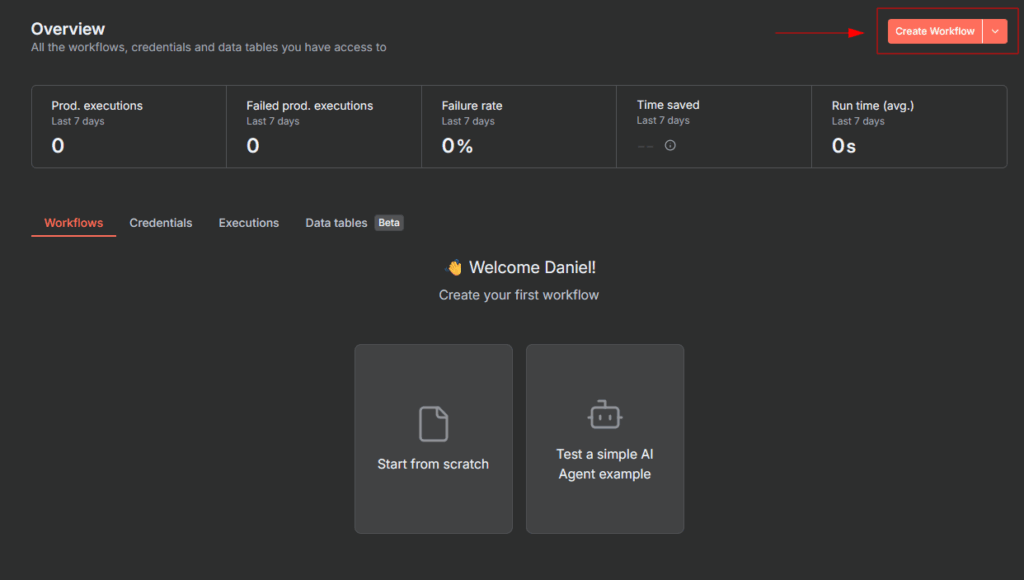Click the Test a simple AI Agent example text
This screenshot has height=580, width=1024.
[605, 464]
